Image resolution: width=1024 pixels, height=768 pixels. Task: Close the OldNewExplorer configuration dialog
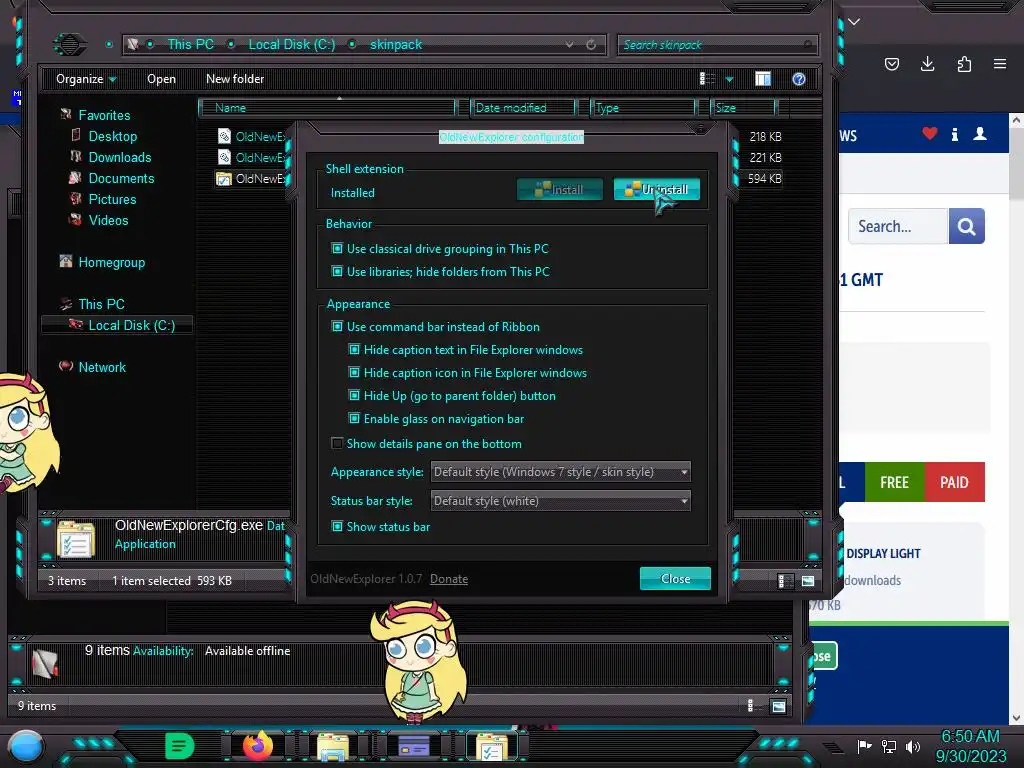point(675,579)
